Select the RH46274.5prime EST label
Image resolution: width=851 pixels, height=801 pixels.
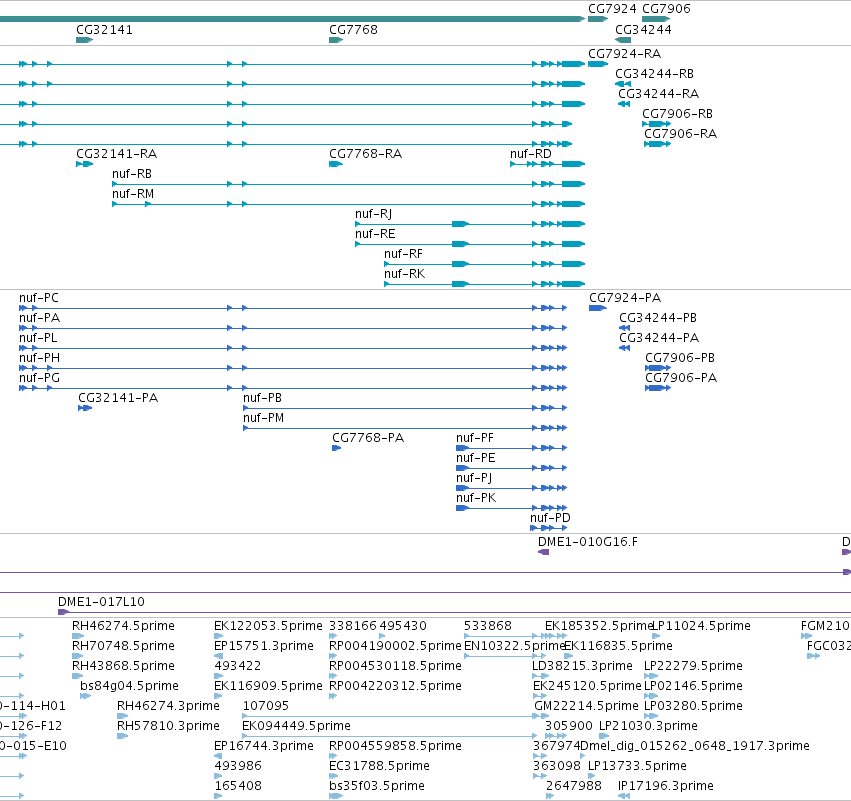123,626
